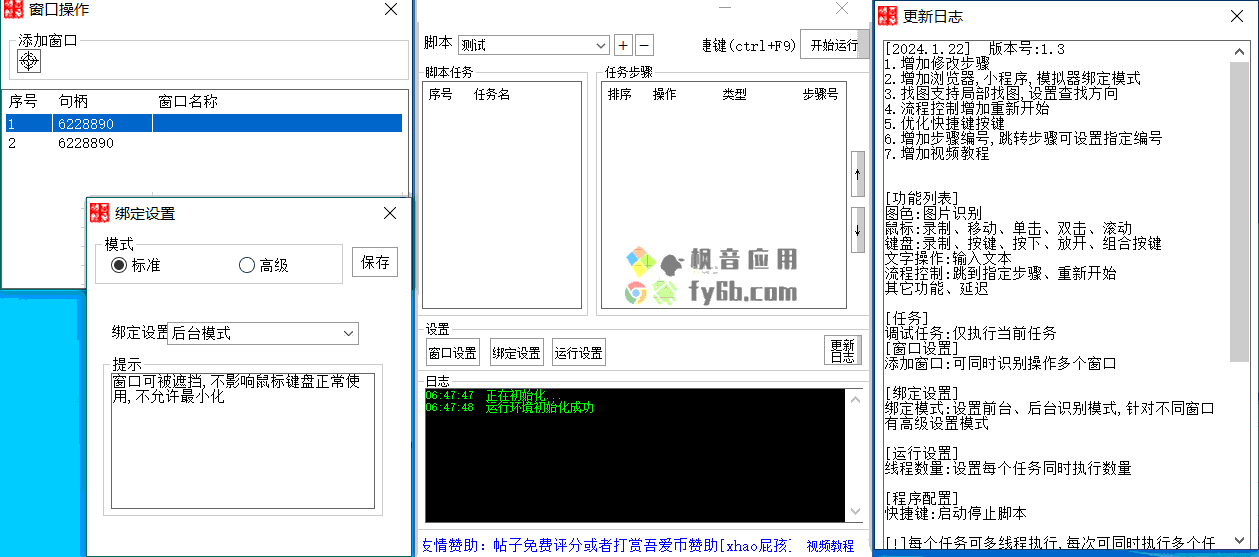Select window row 1 with handle 6228890
Viewport: 1259px width, 557px height.
(x=203, y=123)
